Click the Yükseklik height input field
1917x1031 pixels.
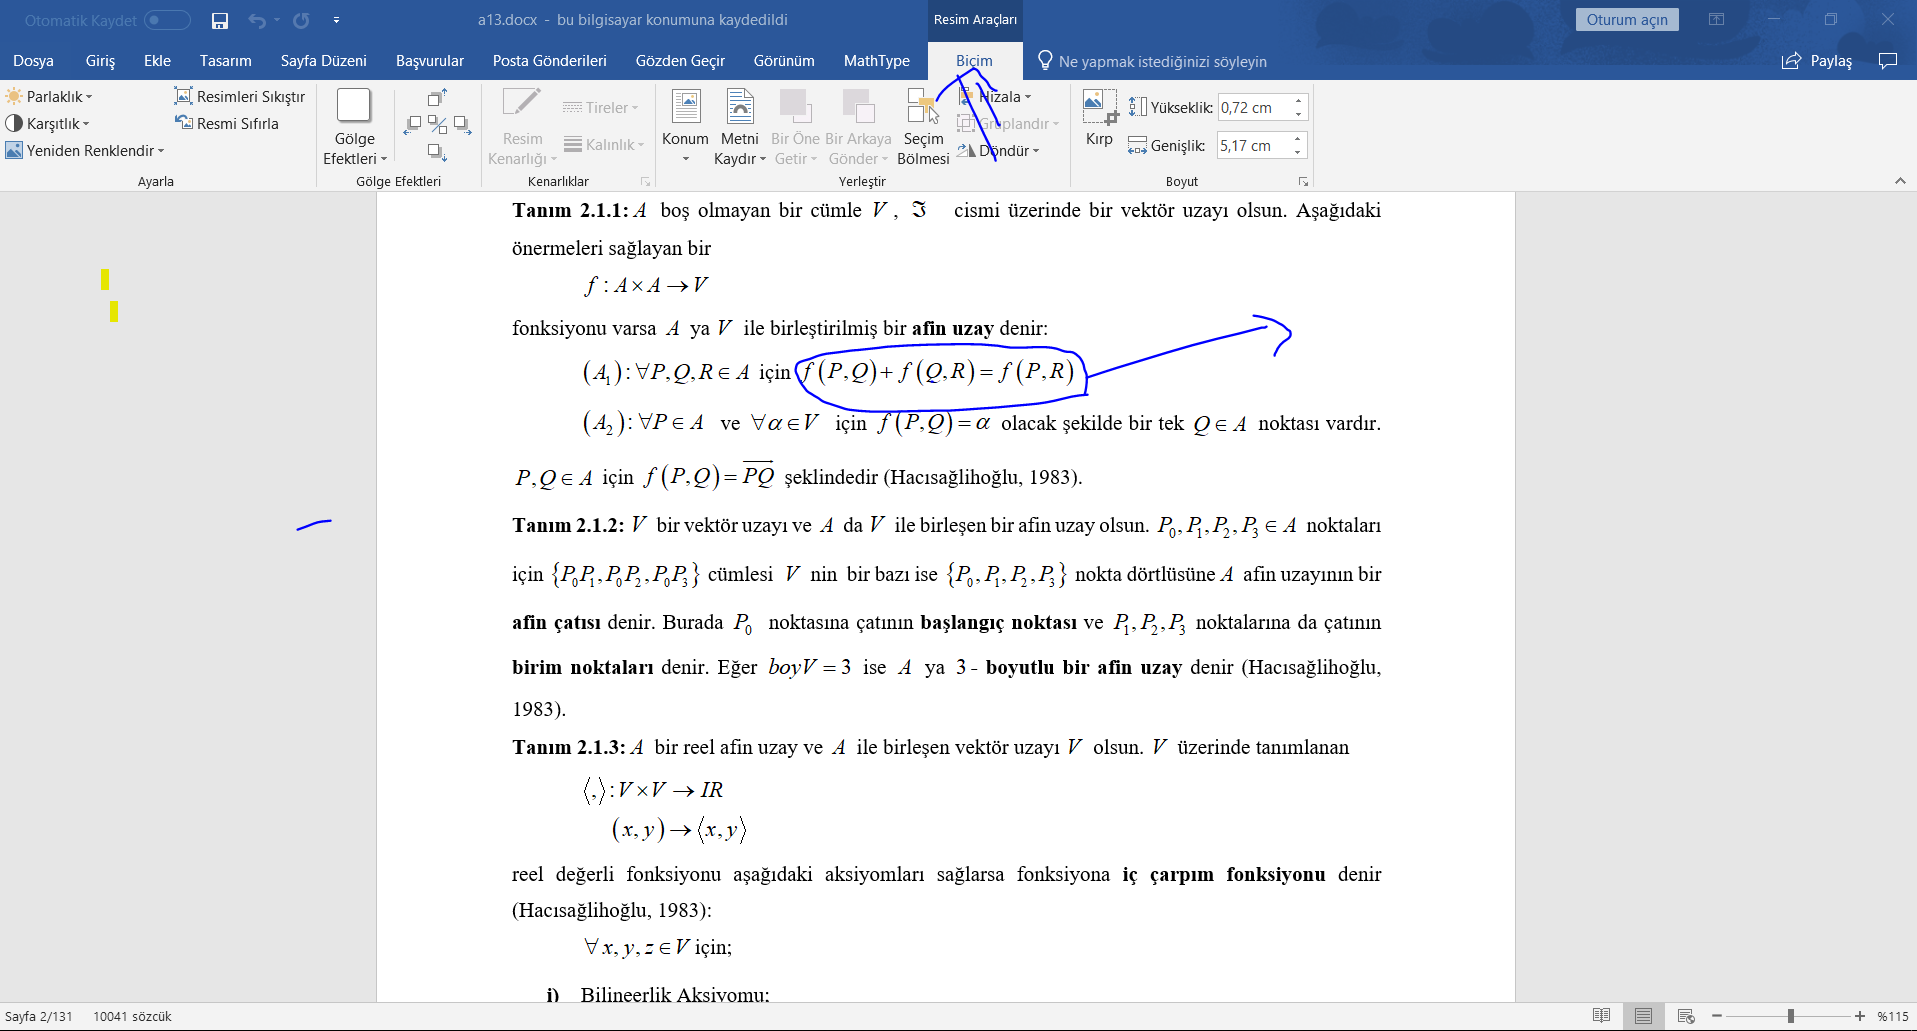pyautogui.click(x=1254, y=108)
